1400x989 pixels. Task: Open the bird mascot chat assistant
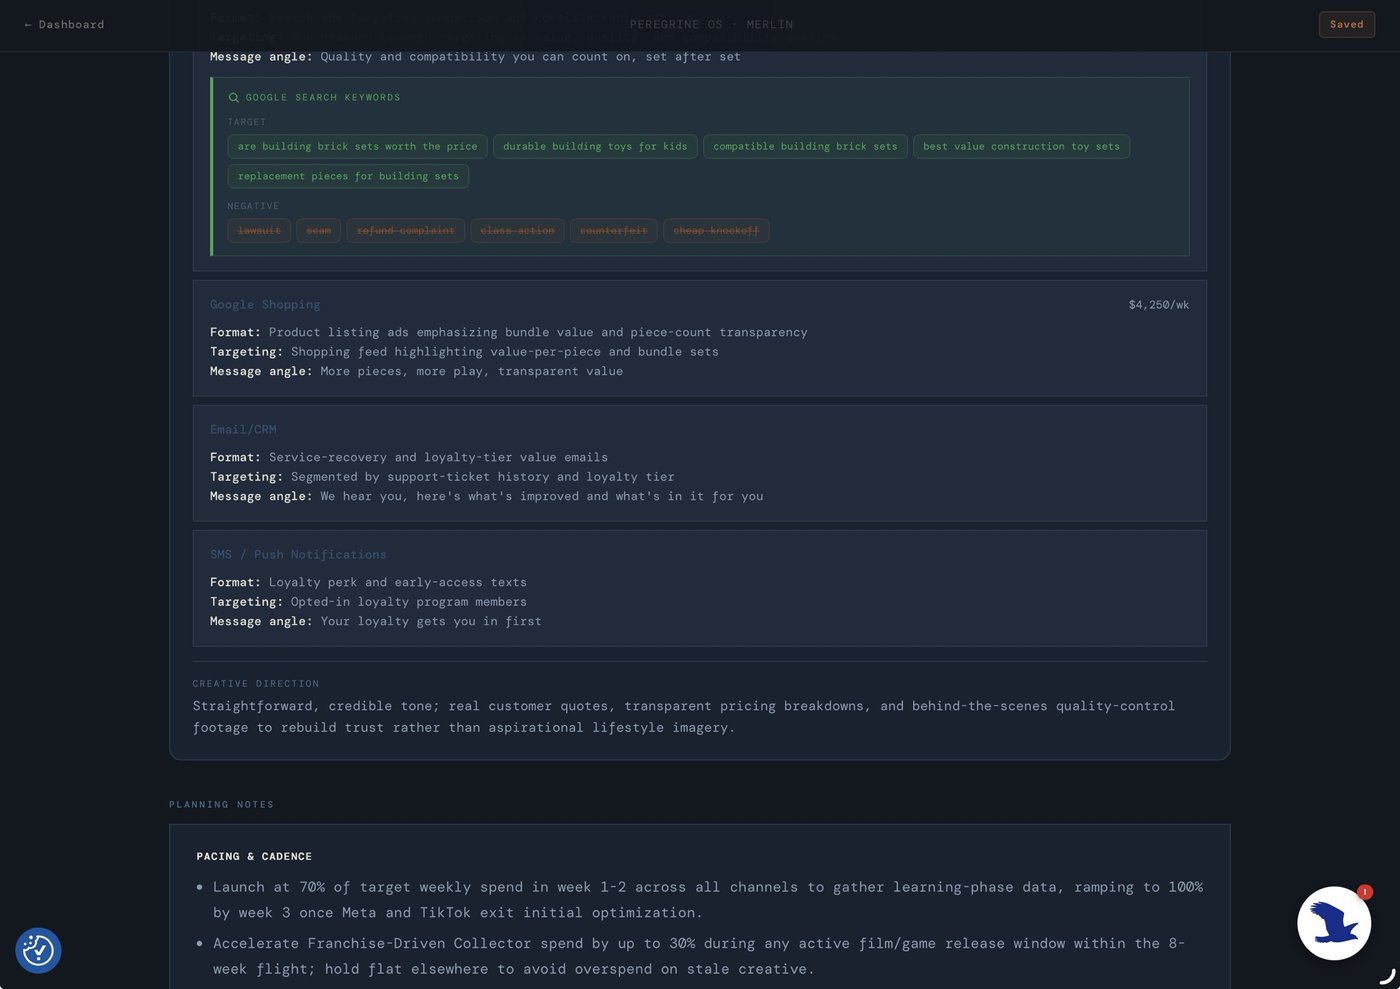(1334, 923)
